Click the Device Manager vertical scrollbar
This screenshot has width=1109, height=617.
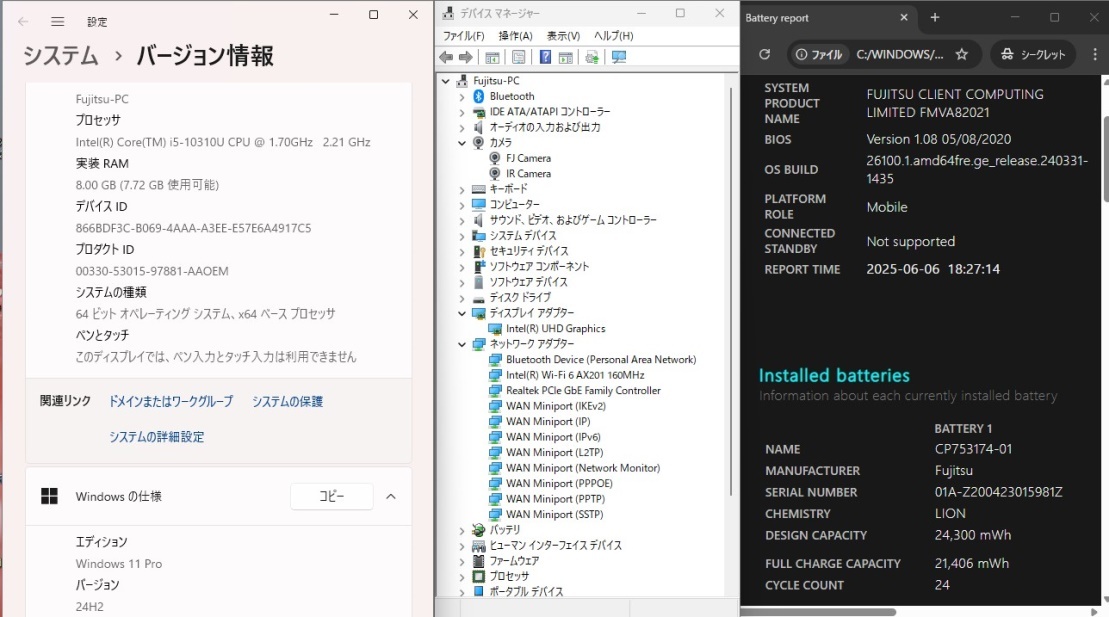731,290
